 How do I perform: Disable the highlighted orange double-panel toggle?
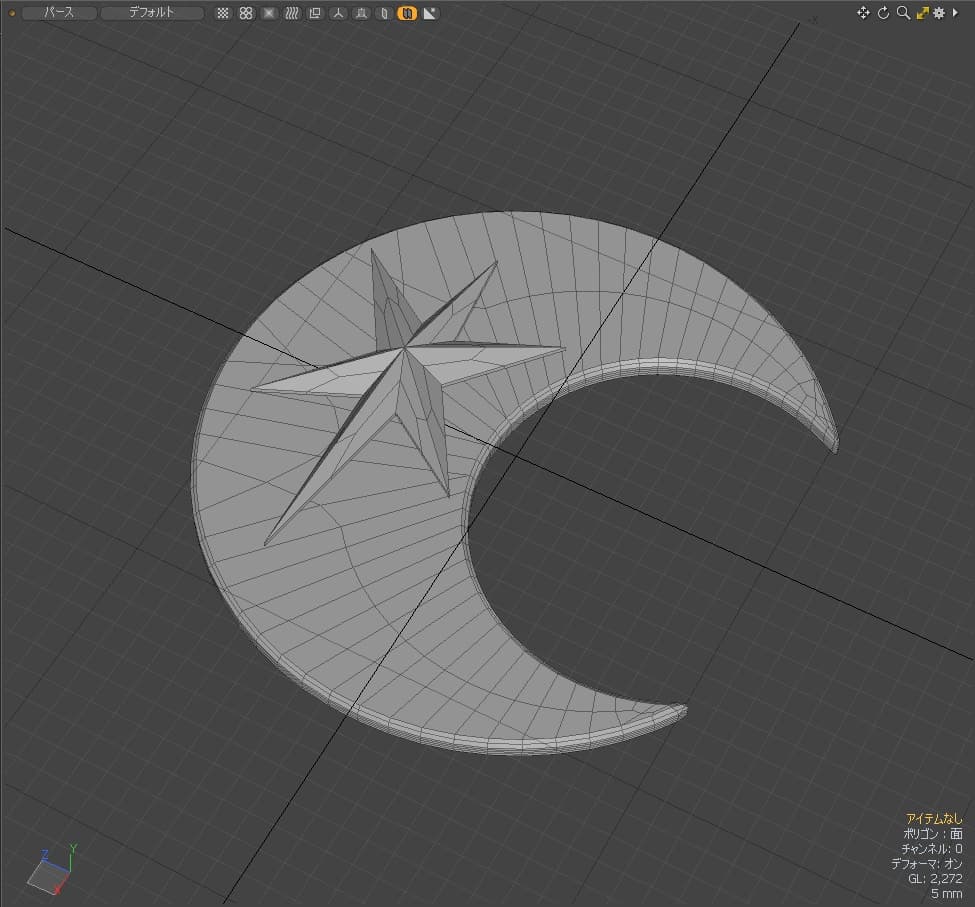(x=407, y=13)
